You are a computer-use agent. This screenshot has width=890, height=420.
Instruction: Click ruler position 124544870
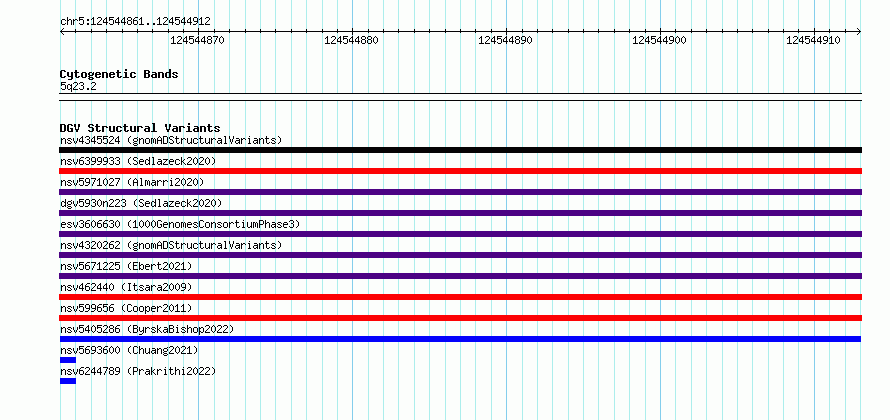coord(198,40)
